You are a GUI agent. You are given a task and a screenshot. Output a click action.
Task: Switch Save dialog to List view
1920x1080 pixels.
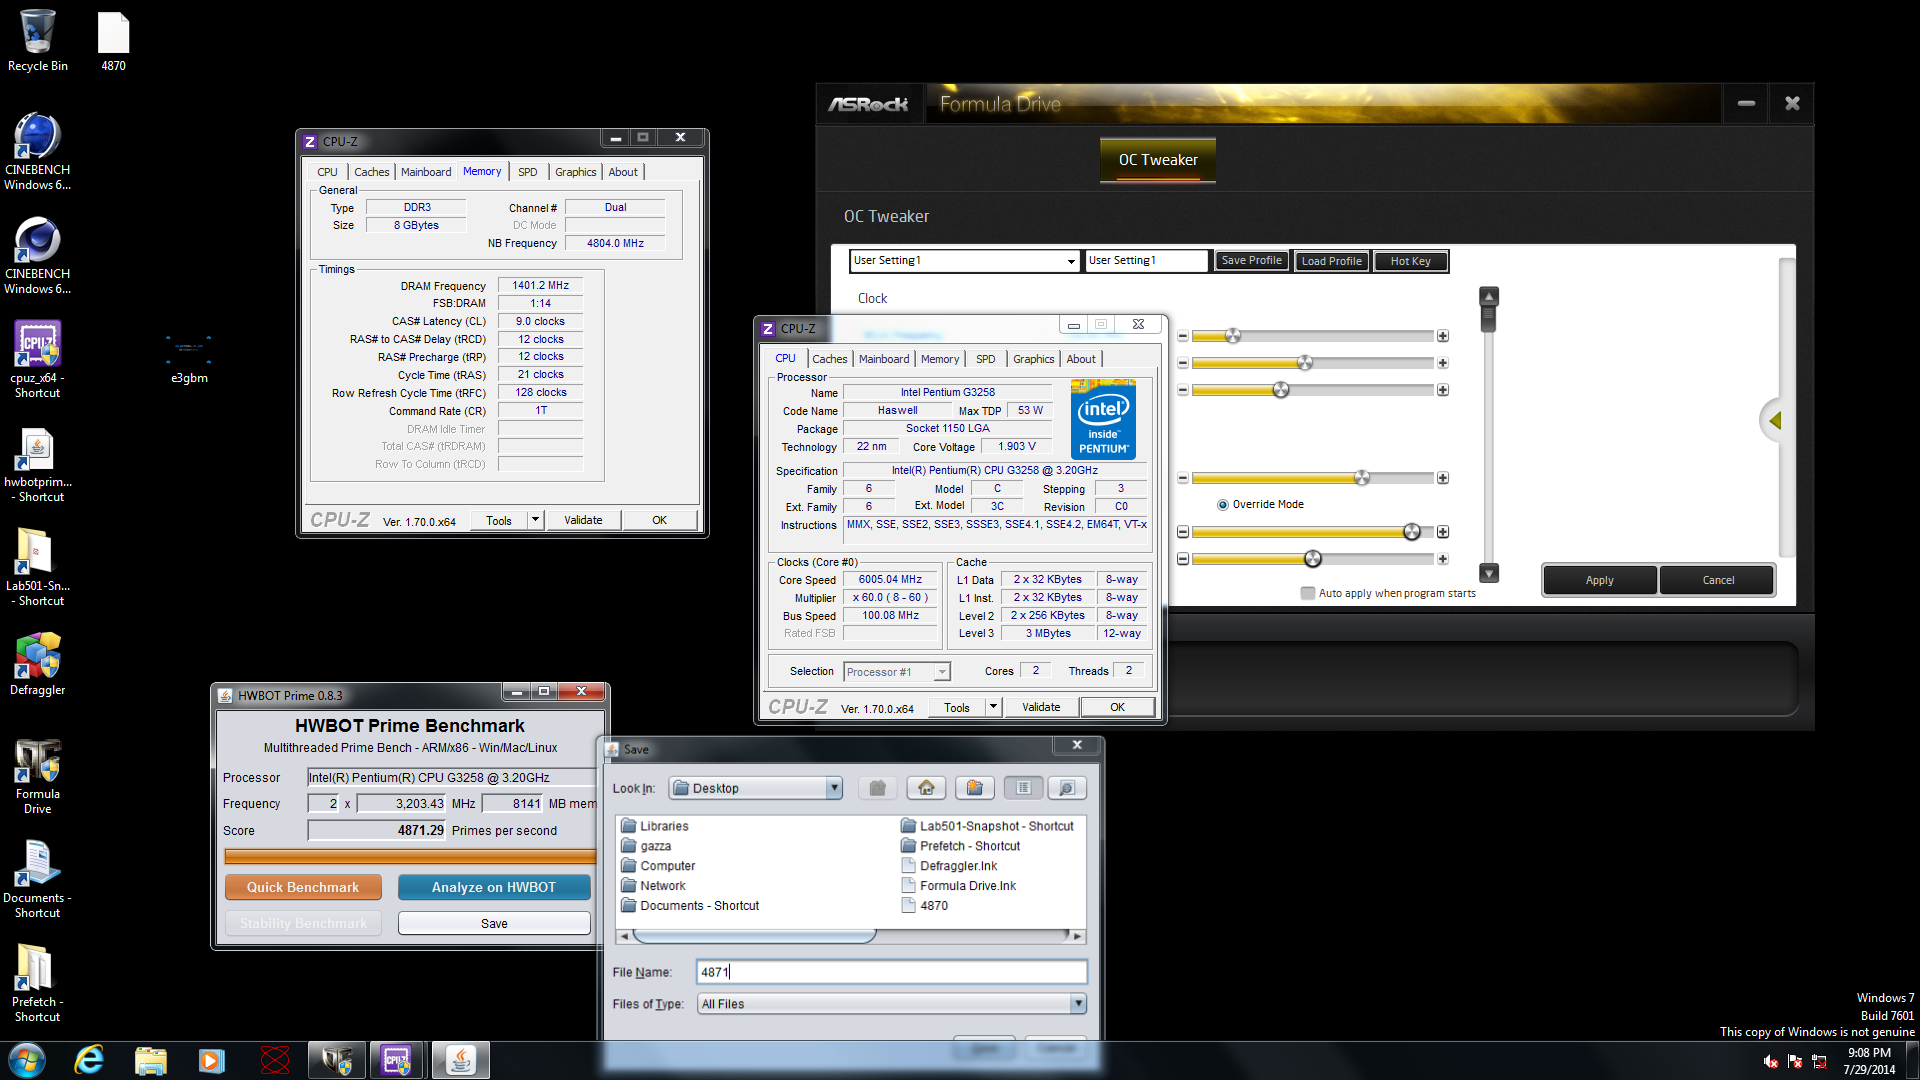coord(1023,788)
